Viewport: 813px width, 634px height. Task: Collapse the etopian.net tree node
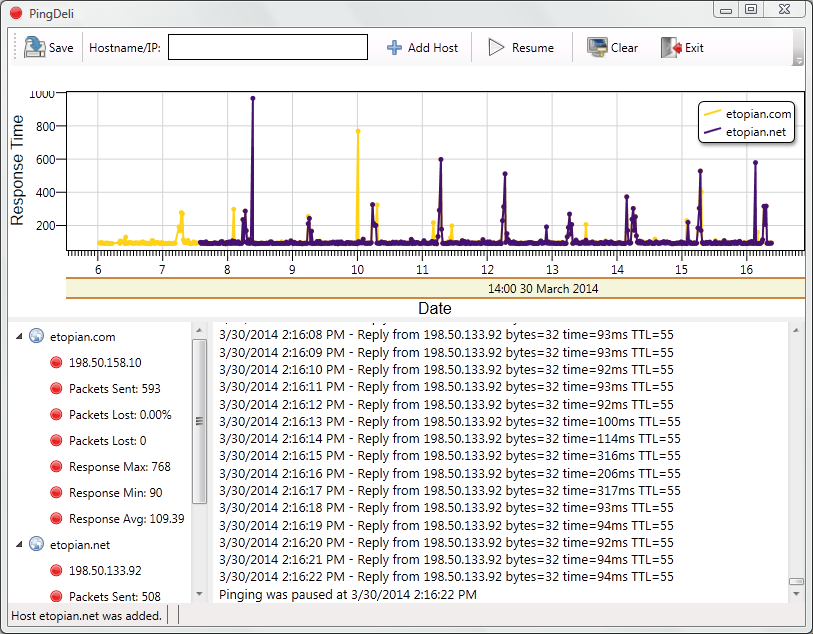[x=19, y=544]
